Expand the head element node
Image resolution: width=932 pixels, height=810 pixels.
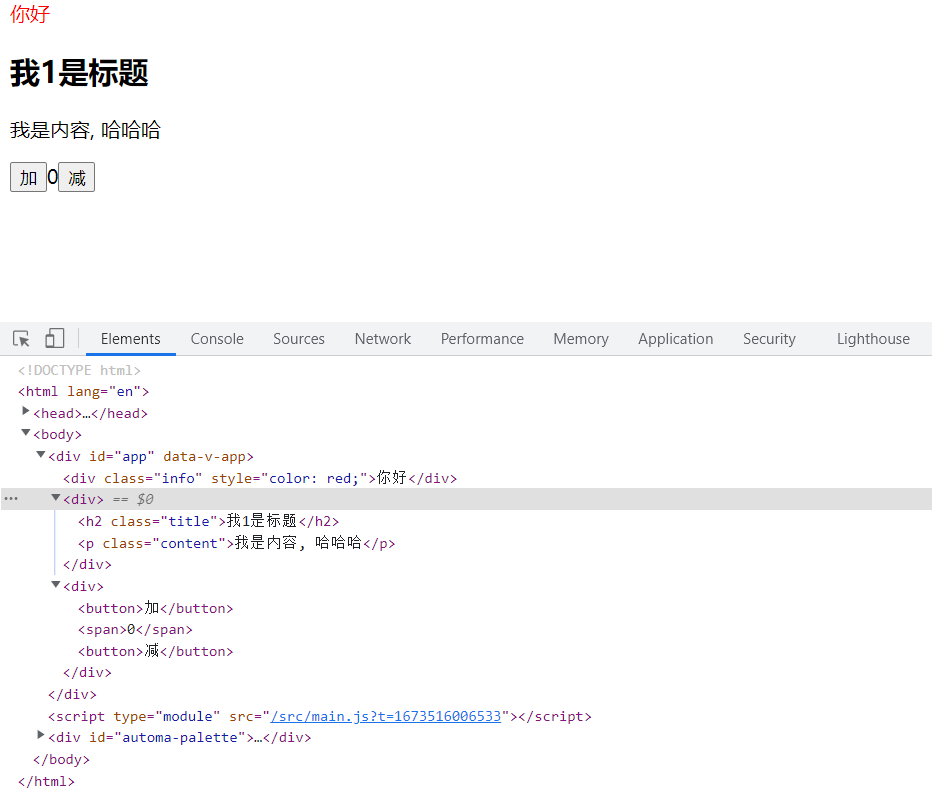[x=26, y=411]
